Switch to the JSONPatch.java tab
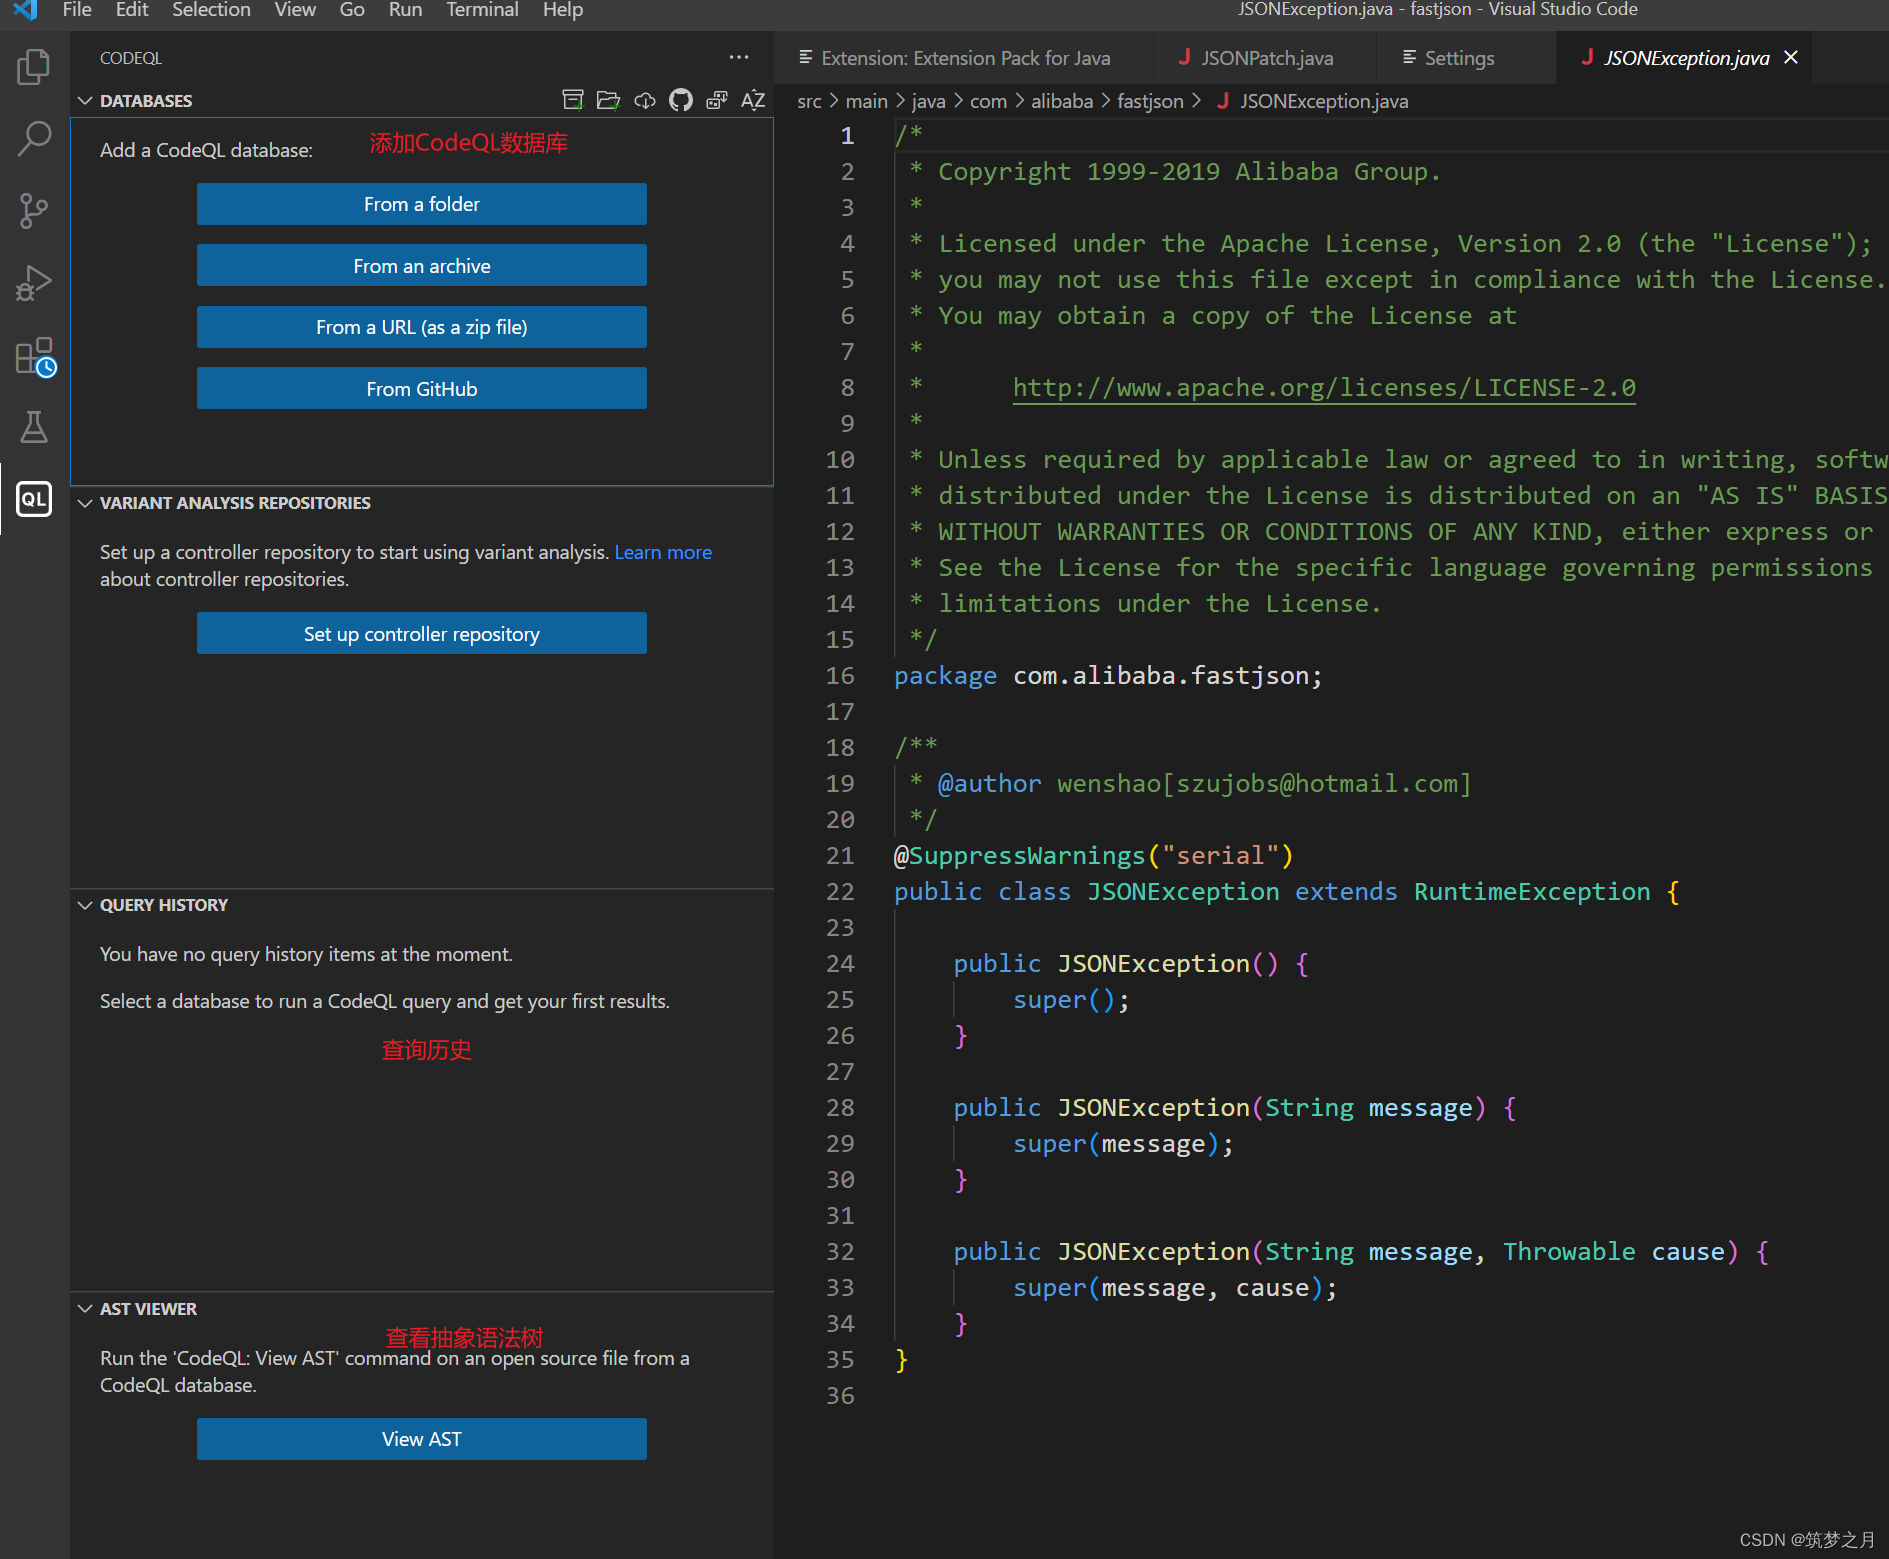Image resolution: width=1889 pixels, height=1559 pixels. pos(1266,58)
